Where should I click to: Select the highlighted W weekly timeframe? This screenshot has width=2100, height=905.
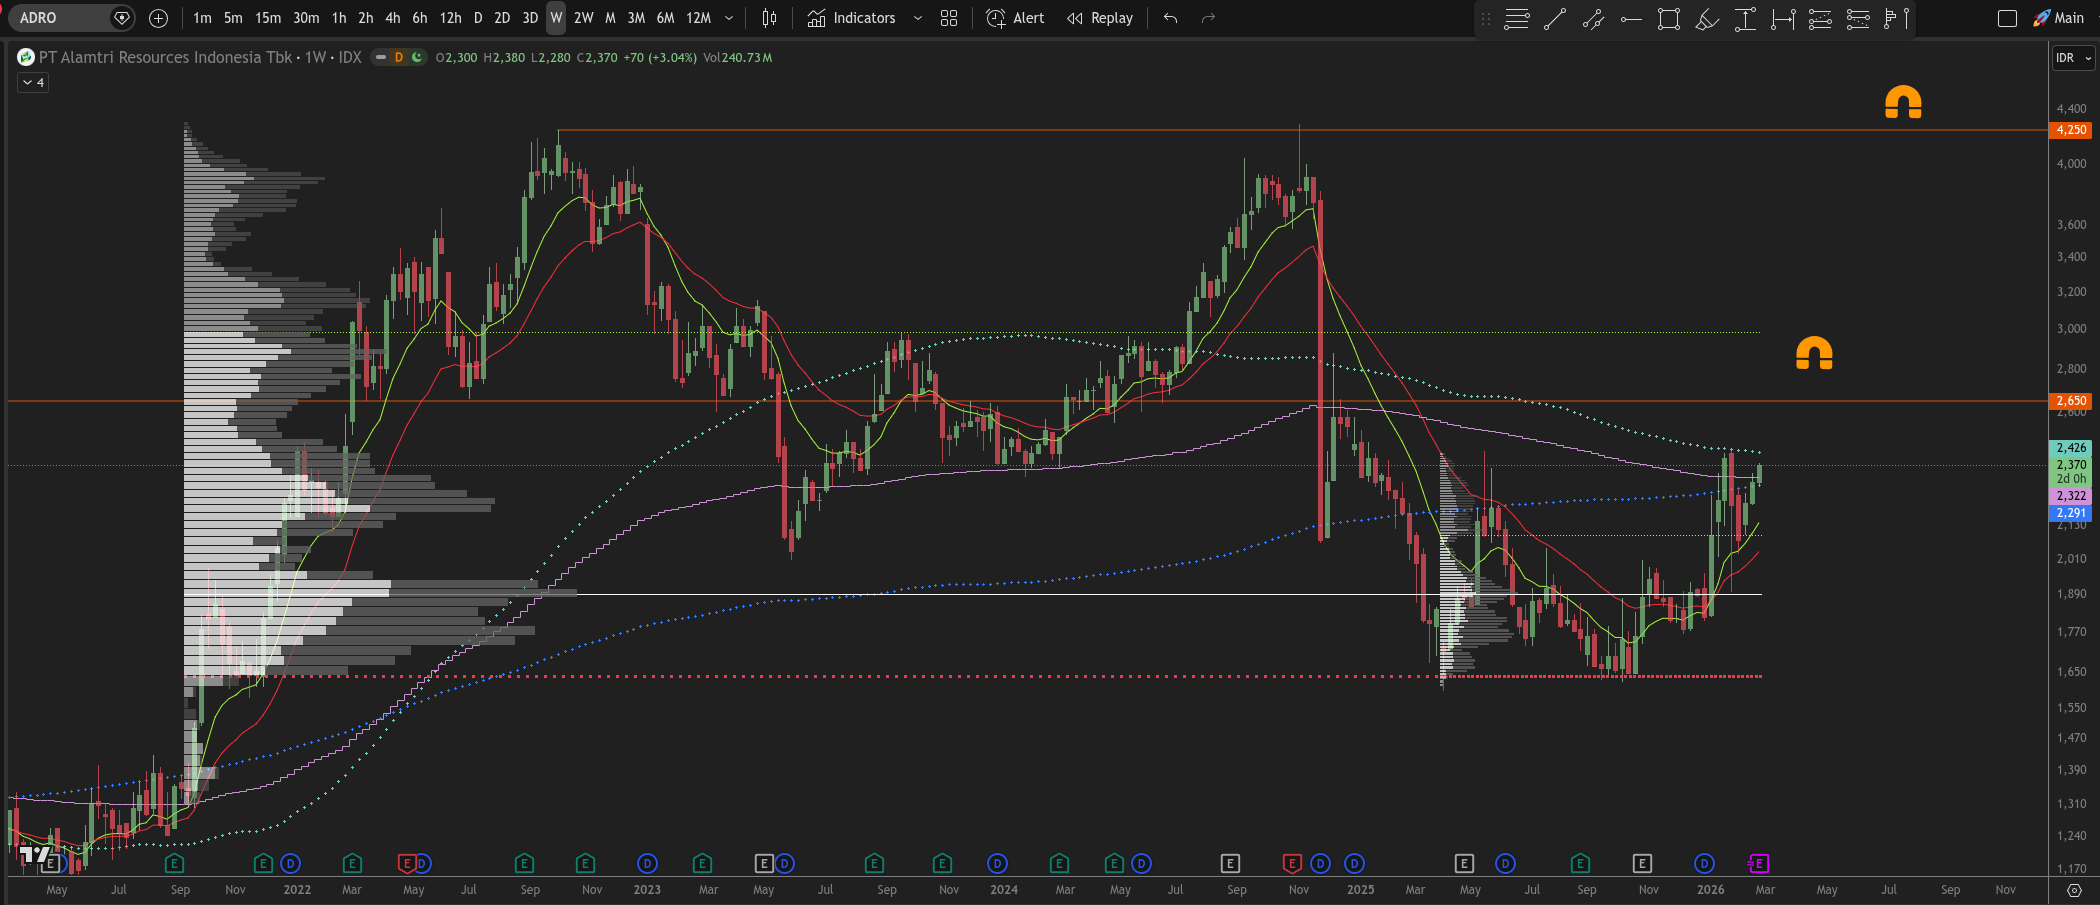click(x=556, y=18)
